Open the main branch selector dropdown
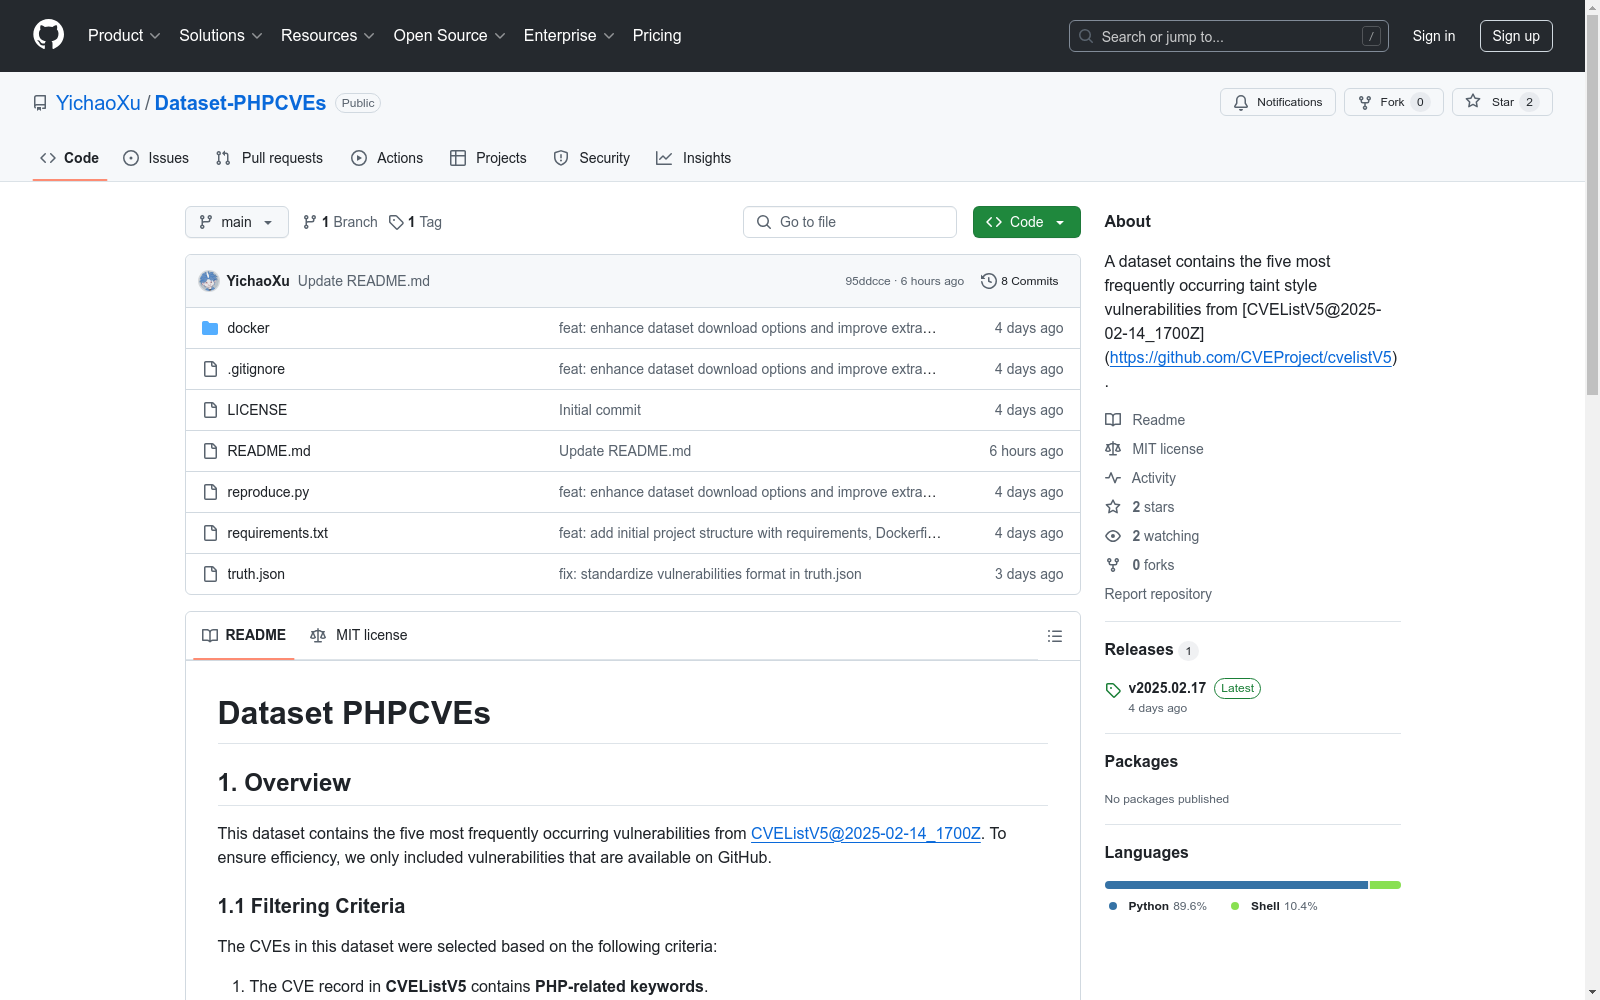Image resolution: width=1600 pixels, height=1000 pixels. (x=237, y=222)
